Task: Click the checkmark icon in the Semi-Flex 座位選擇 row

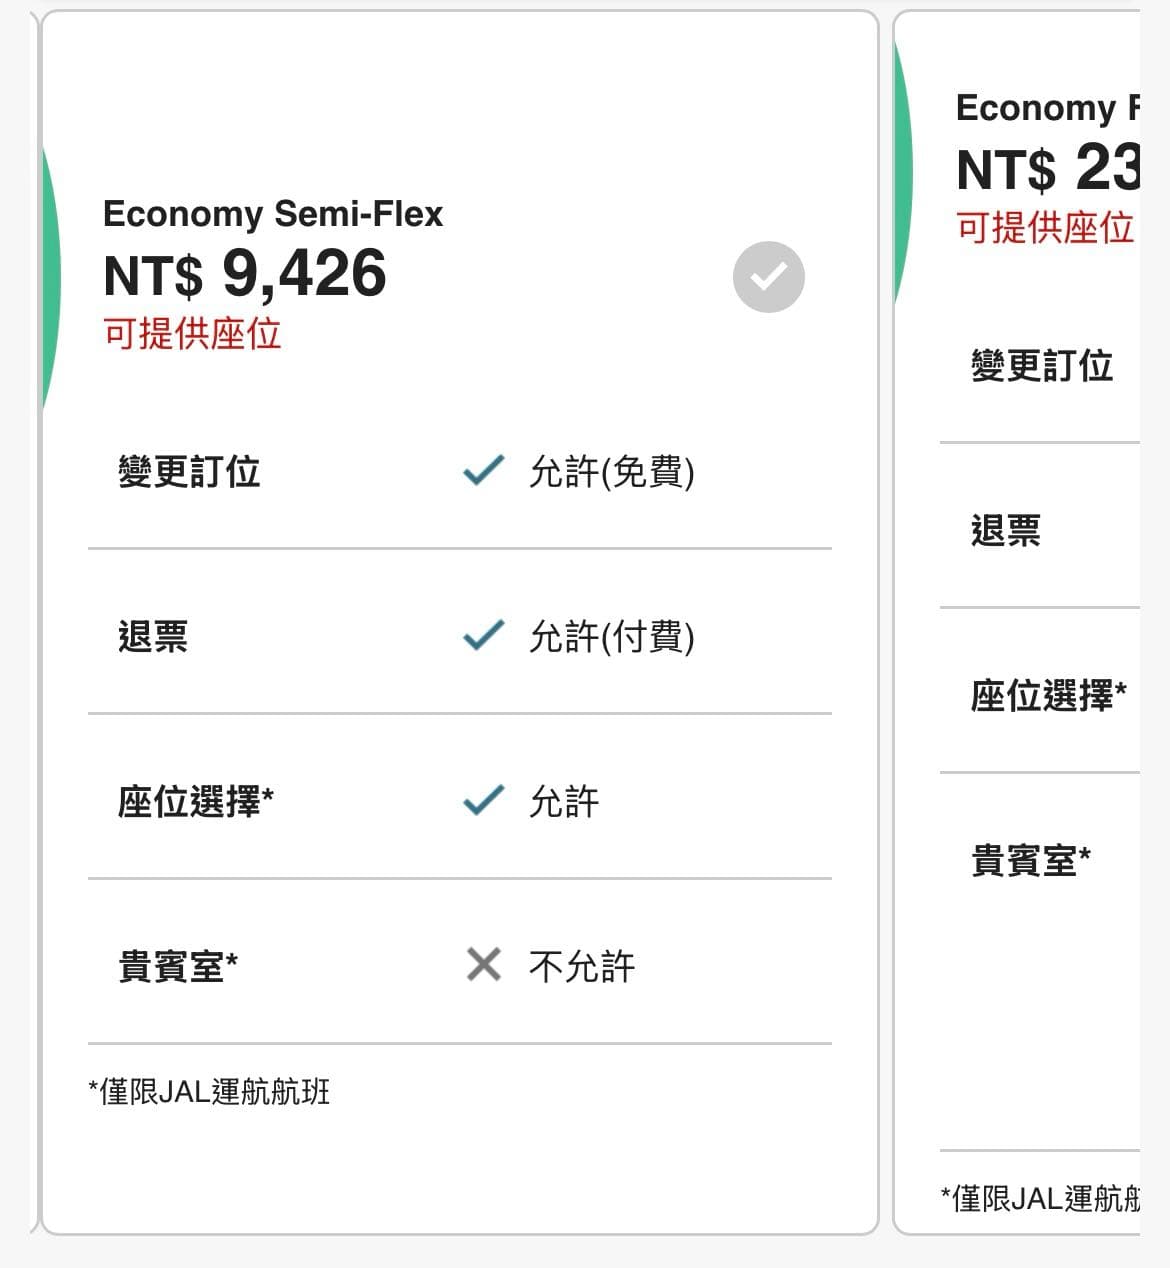Action: click(x=484, y=801)
